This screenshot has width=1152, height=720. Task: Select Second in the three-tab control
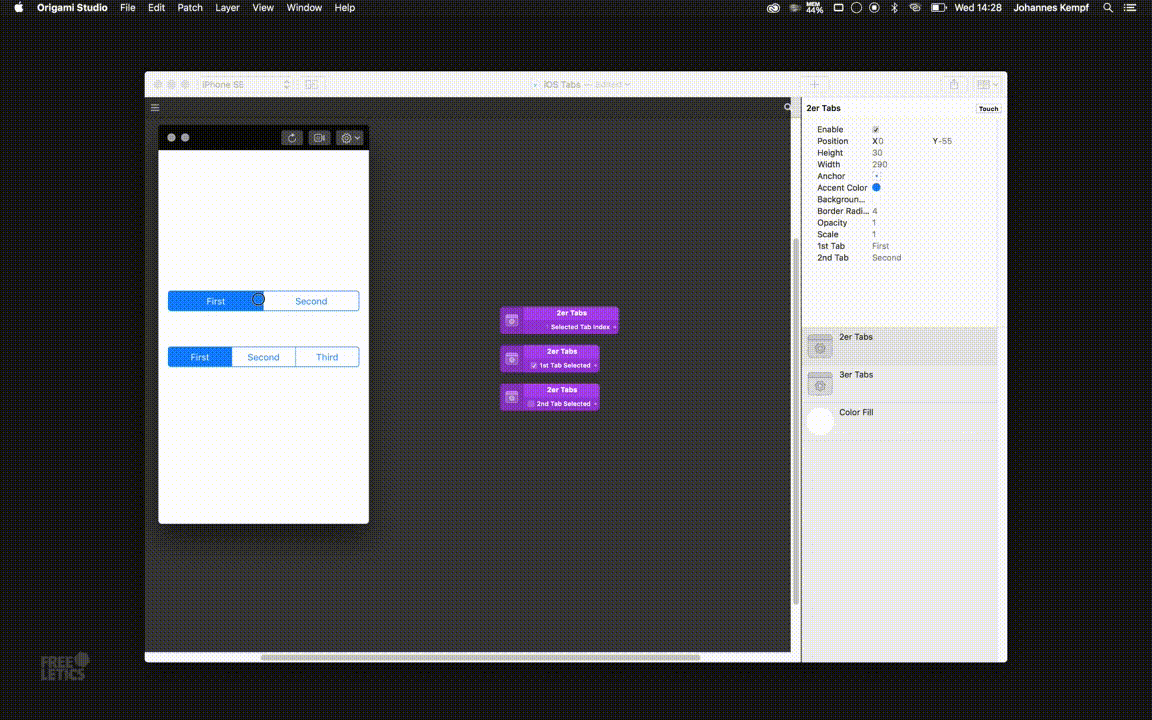263,357
